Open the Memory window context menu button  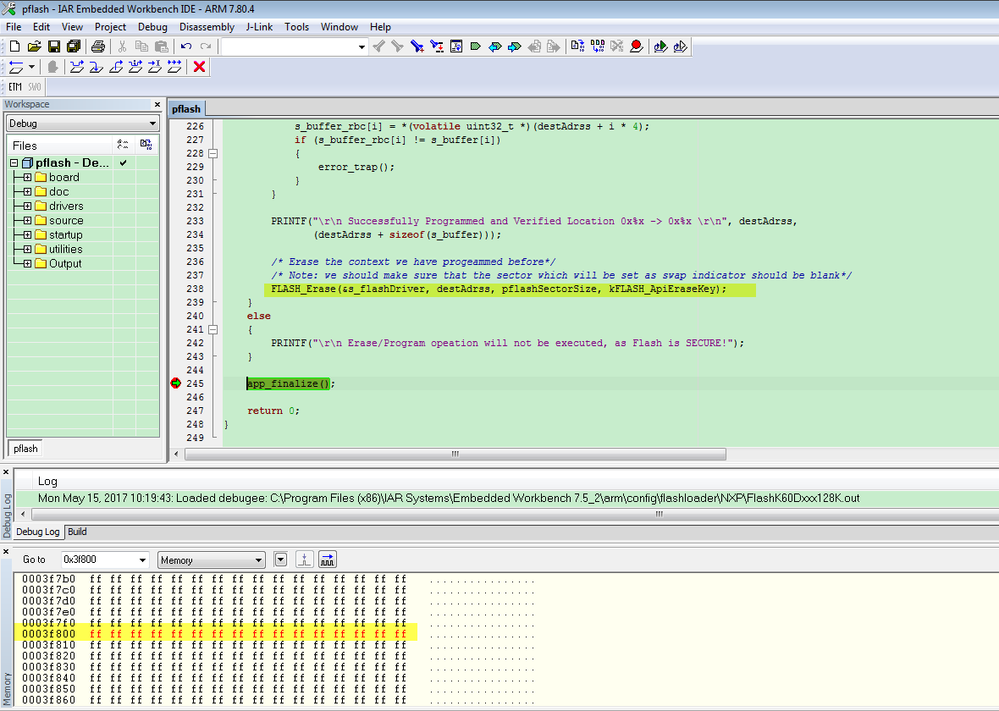(x=280, y=559)
